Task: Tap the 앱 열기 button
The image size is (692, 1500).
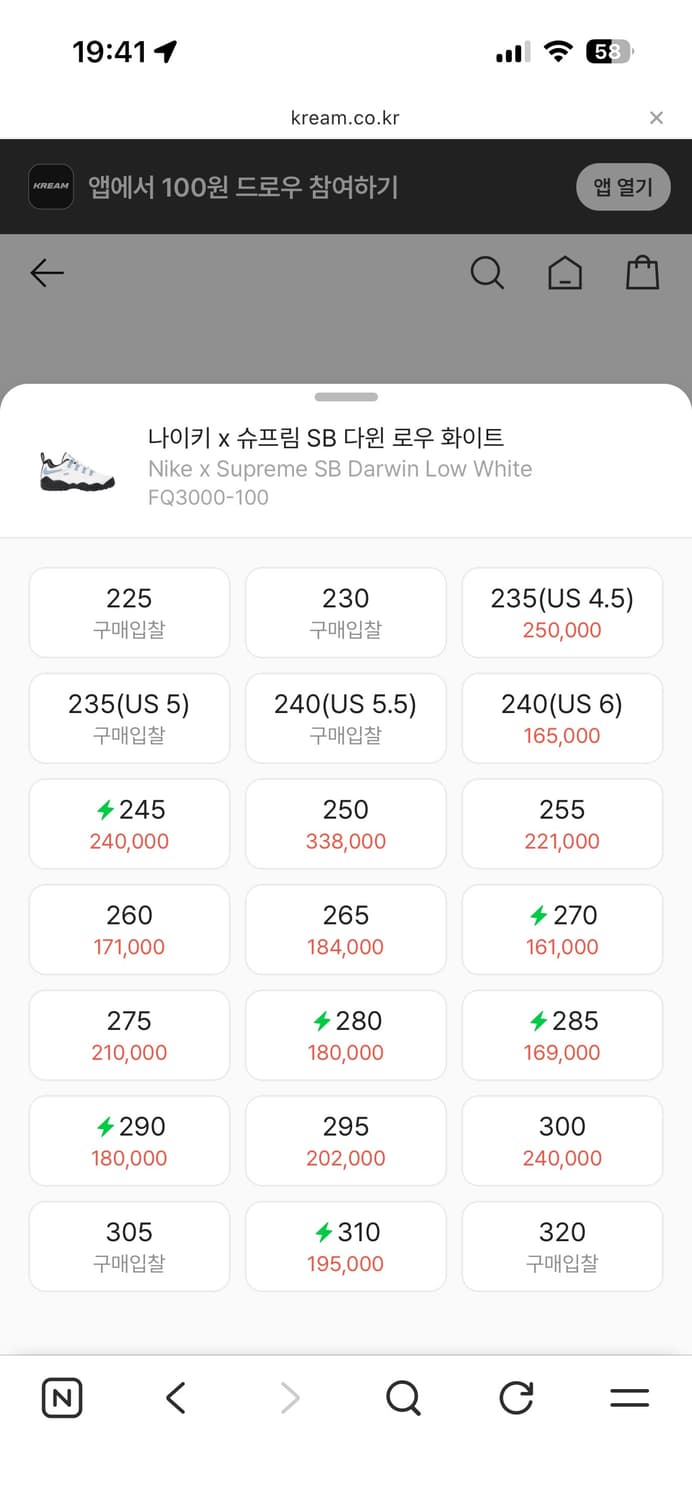Action: coord(623,187)
